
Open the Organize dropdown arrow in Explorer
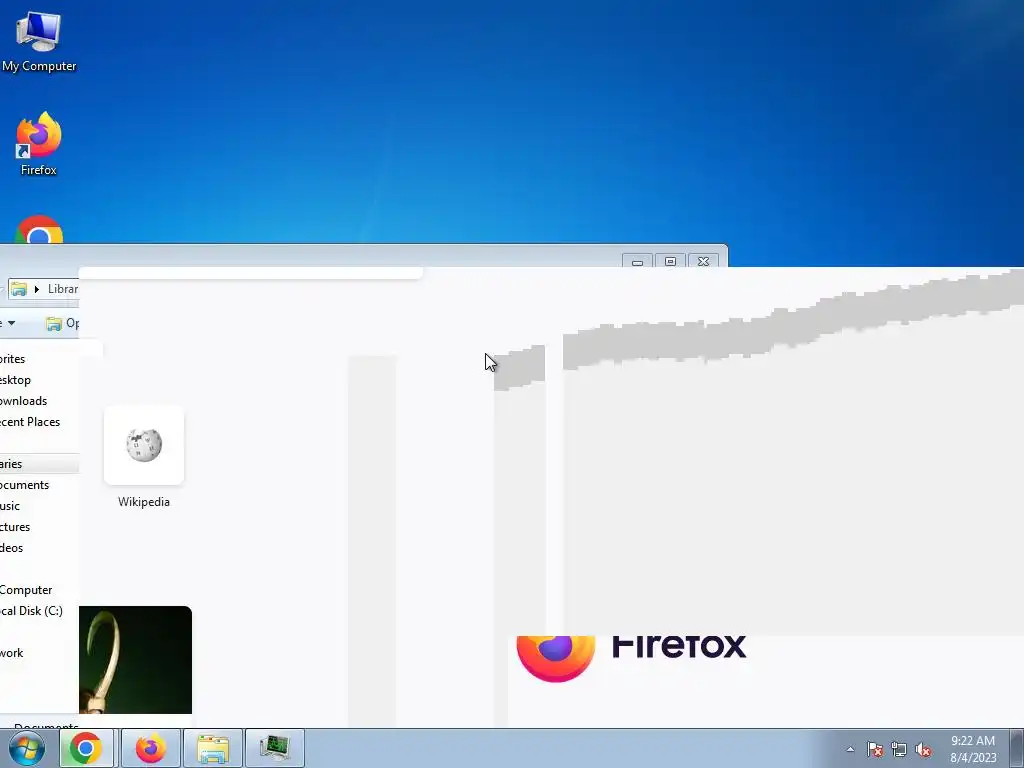[11, 323]
